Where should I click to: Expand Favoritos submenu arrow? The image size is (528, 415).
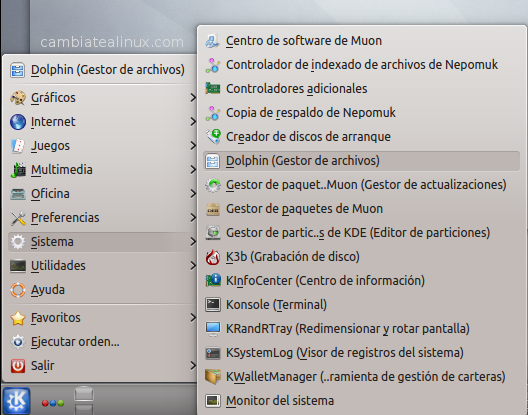[193, 318]
